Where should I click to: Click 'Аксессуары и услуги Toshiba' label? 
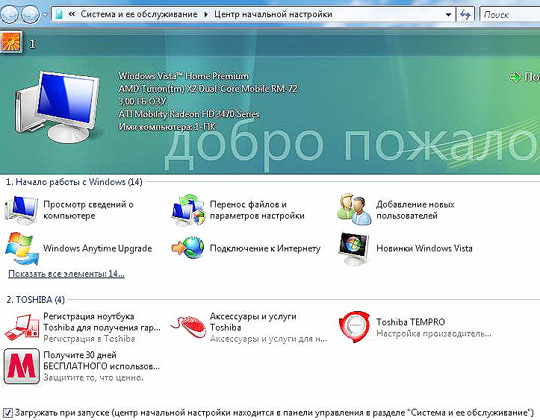point(253,322)
